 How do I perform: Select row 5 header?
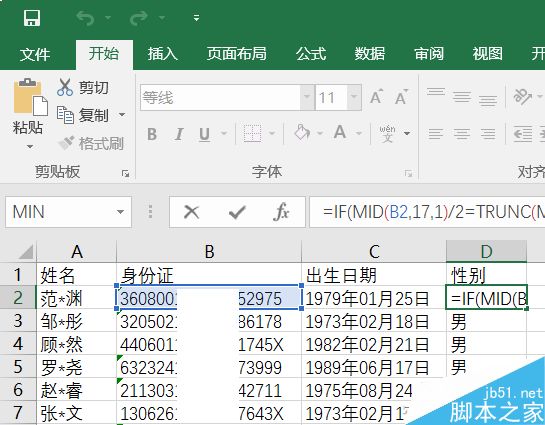pos(18,367)
